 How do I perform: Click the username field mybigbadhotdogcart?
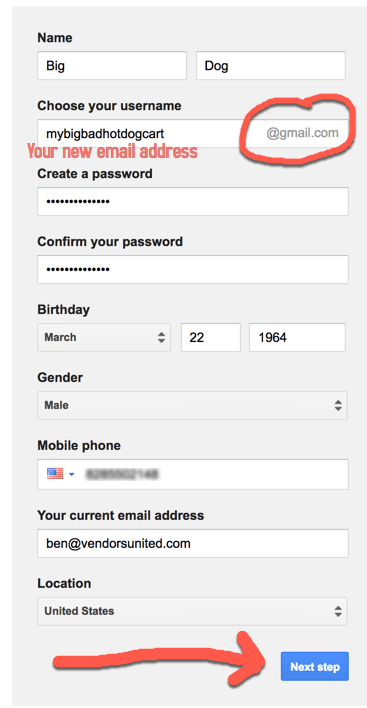coord(193,133)
